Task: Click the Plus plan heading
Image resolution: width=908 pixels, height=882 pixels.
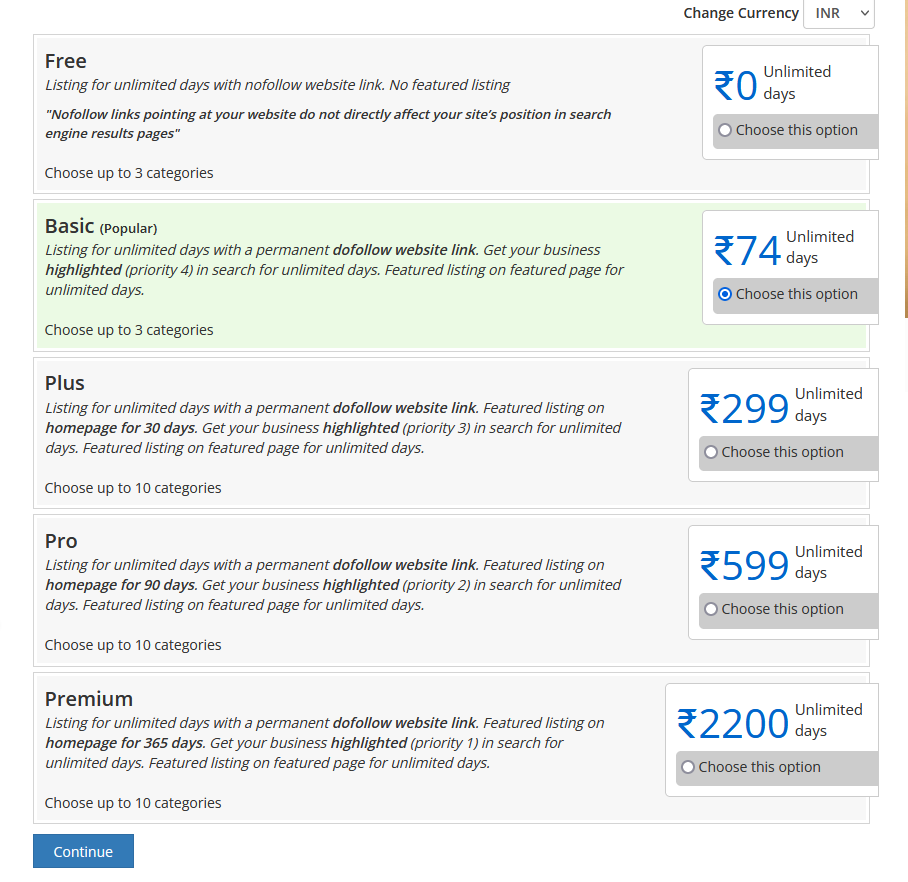Action: click(x=64, y=383)
